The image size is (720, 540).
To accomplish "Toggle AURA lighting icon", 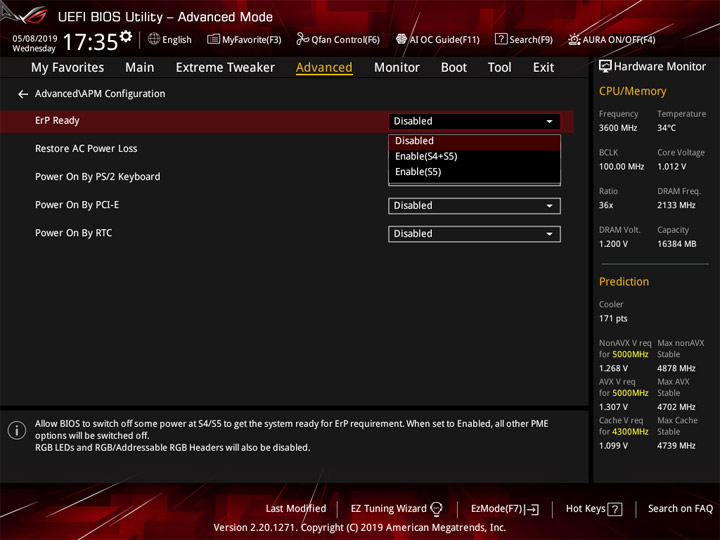I will [x=574, y=39].
